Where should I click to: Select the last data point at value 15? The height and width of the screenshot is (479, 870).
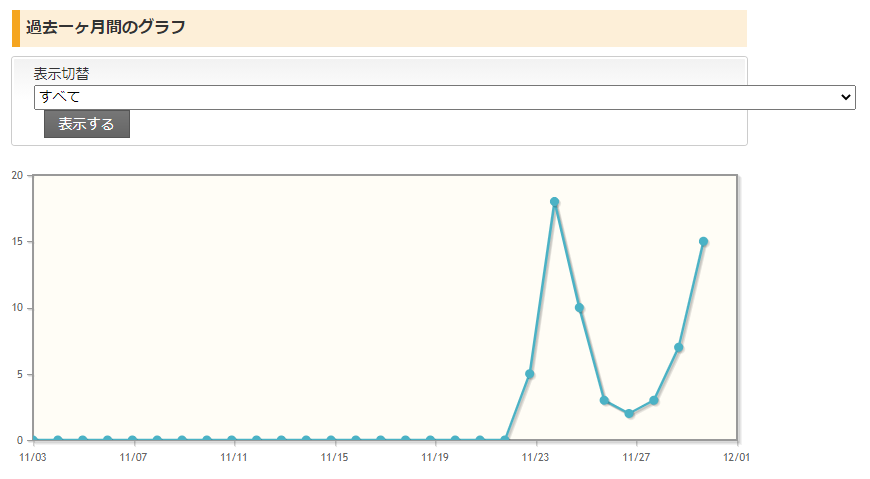[704, 241]
